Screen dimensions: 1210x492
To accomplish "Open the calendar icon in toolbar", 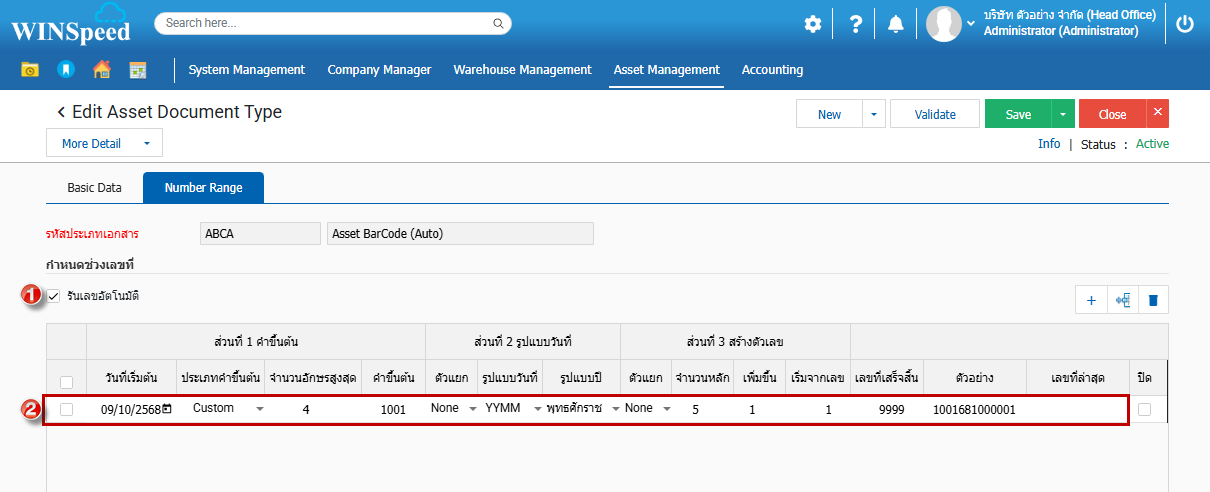I will coord(137,70).
